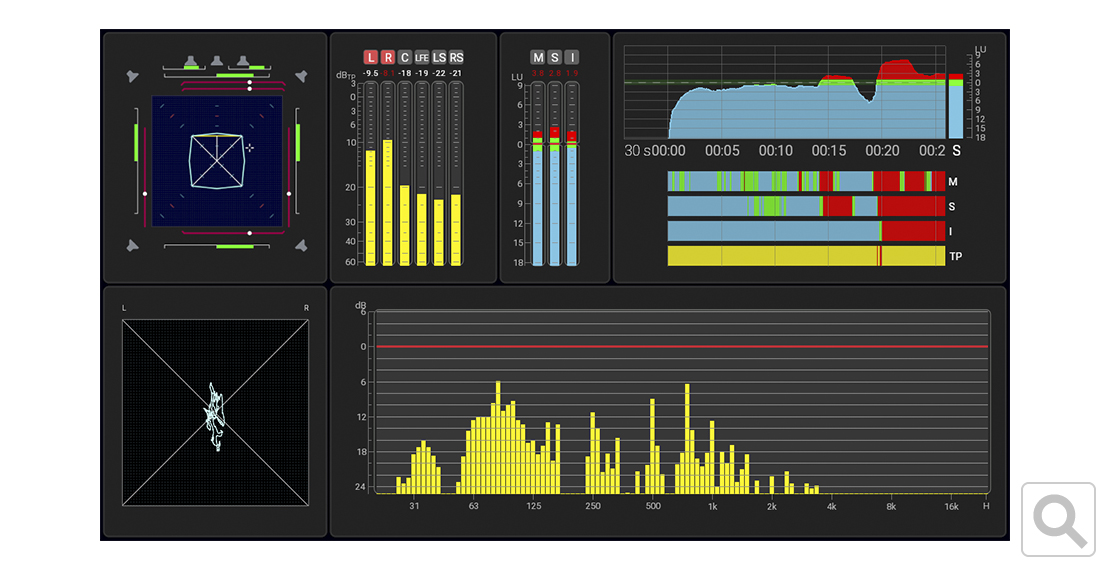Click the 16k frequency label on spectrum
Viewport: 1110px width, 570px height.
click(x=951, y=506)
